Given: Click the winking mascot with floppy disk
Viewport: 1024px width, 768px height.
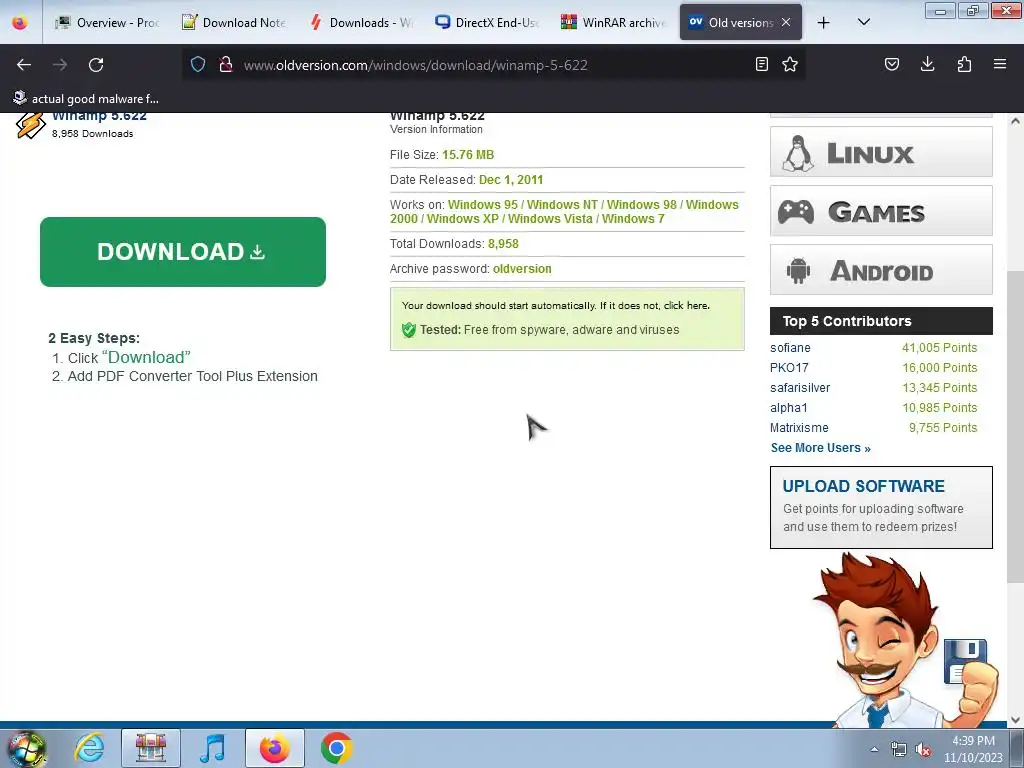Looking at the screenshot, I should tap(904, 641).
